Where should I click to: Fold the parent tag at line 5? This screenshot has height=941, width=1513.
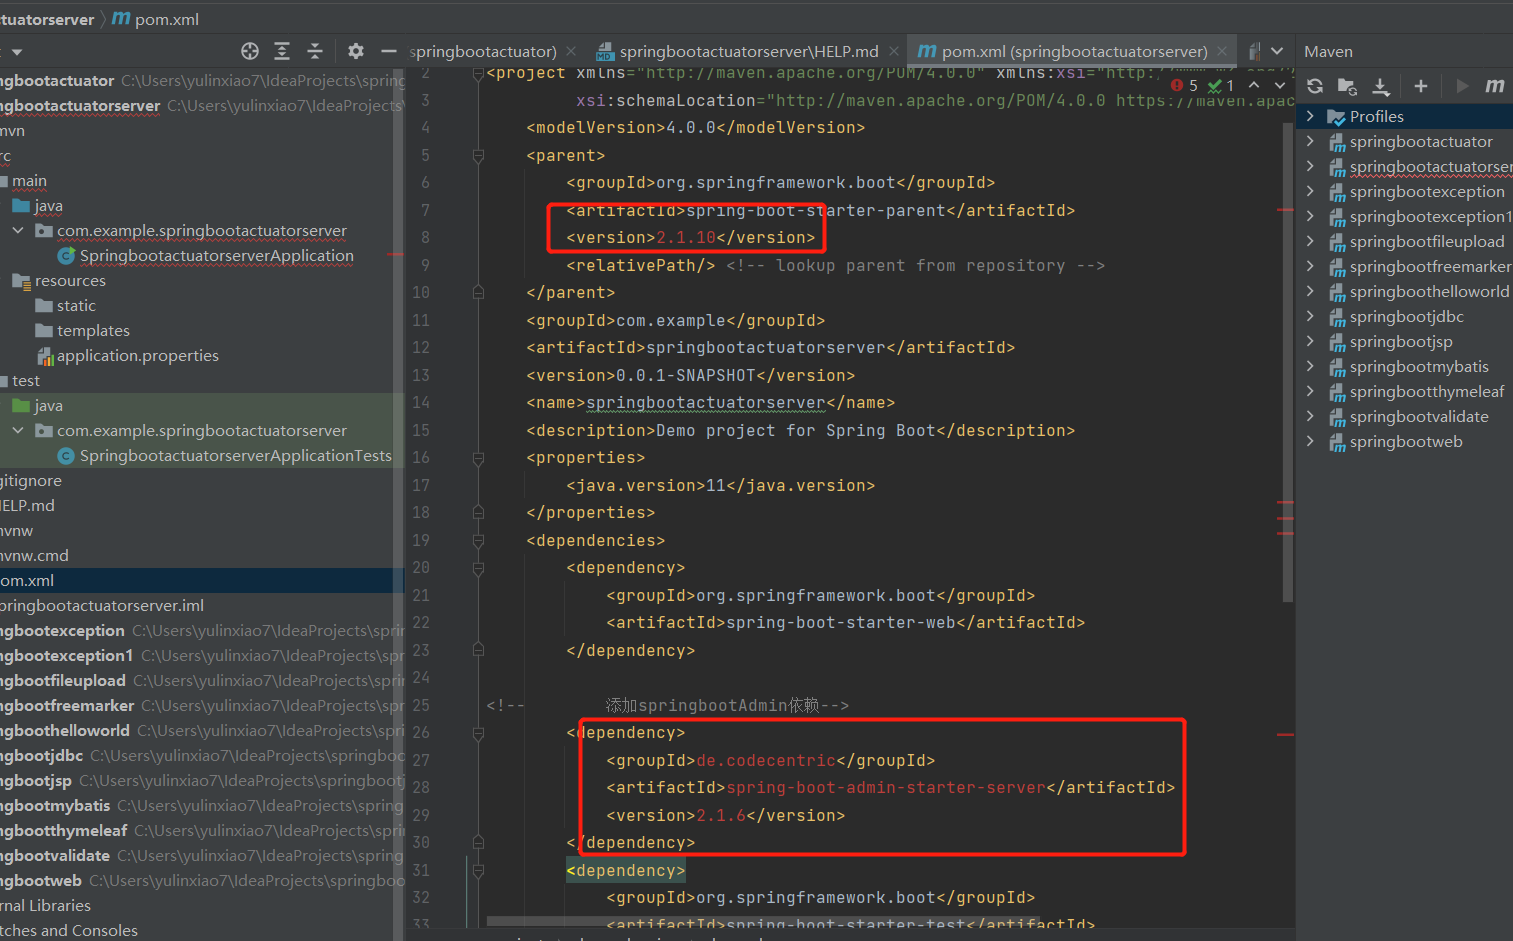(478, 155)
